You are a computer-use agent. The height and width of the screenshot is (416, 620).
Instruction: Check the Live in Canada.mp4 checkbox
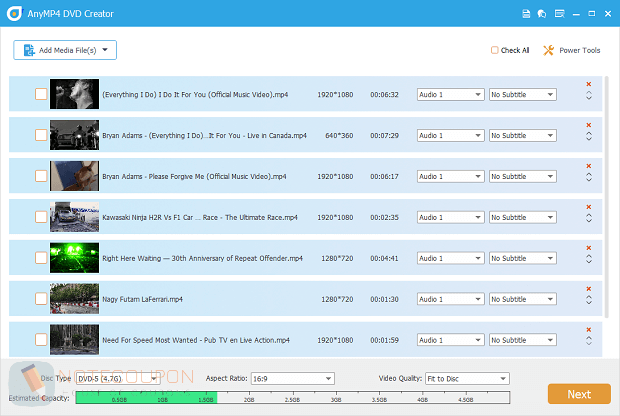pos(41,135)
